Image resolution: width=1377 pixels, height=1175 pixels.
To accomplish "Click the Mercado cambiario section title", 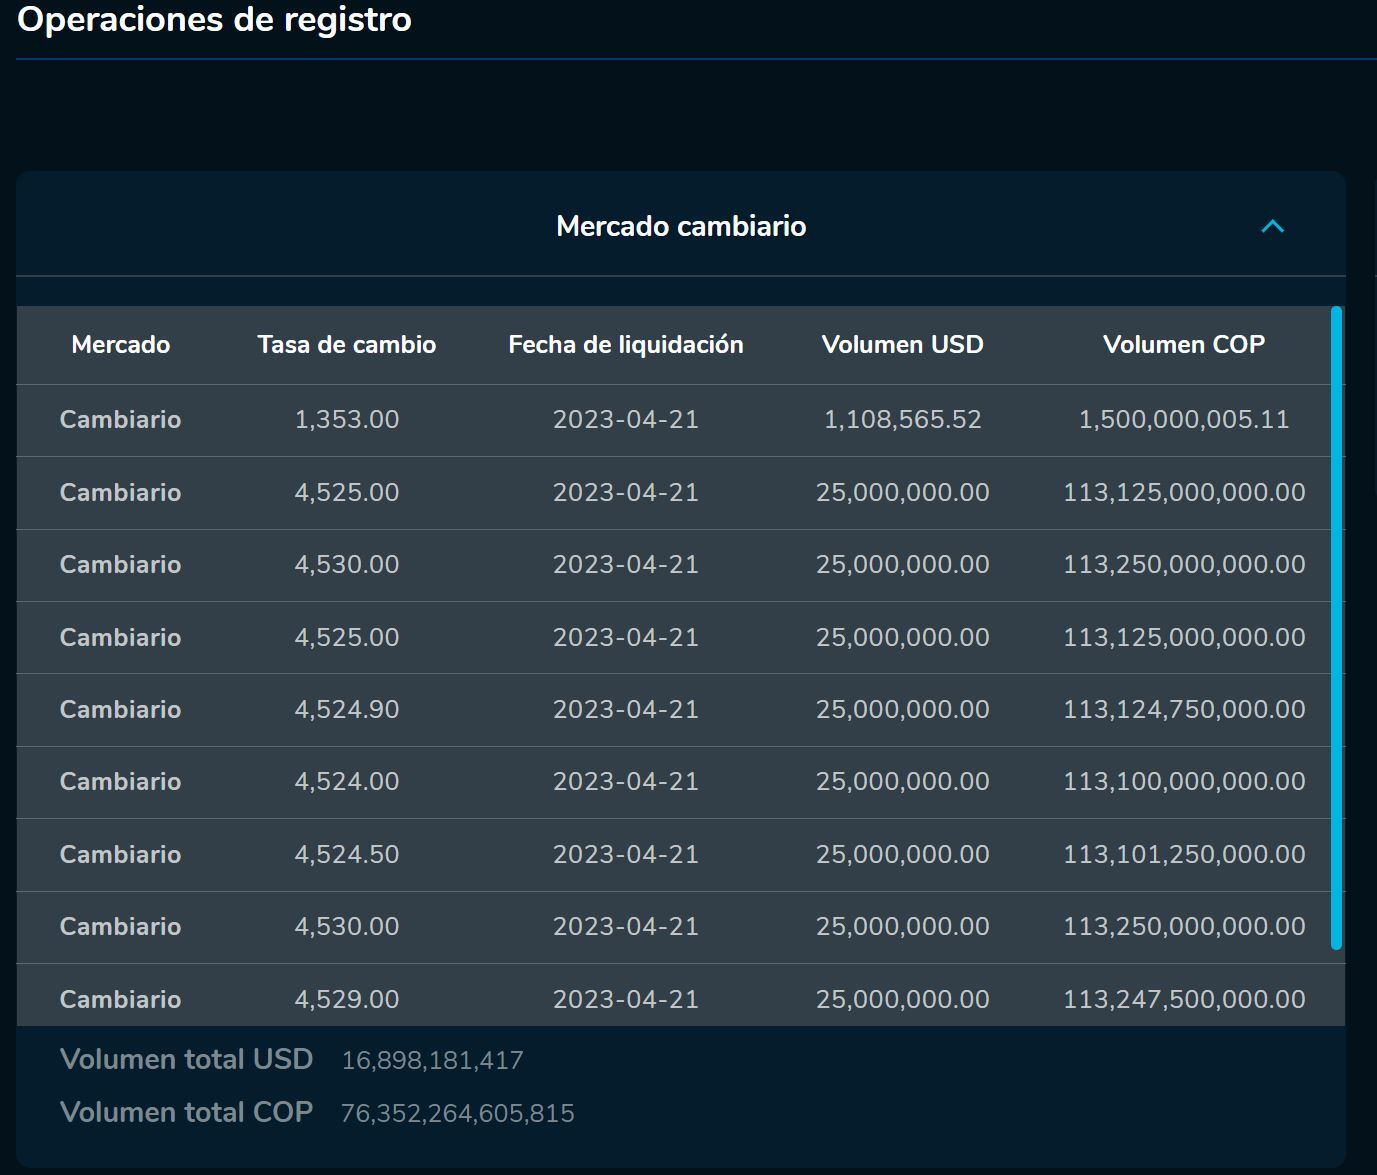I will (x=681, y=227).
